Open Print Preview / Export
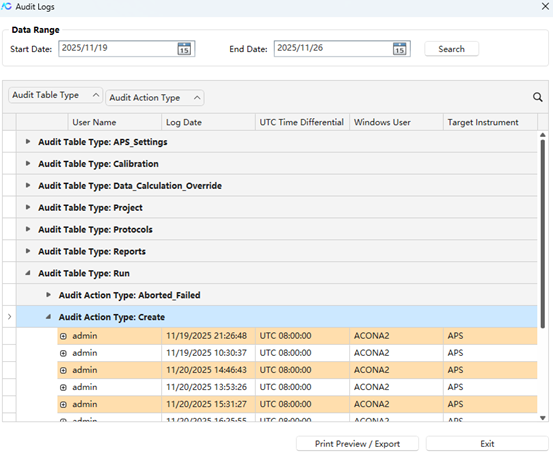 tap(357, 444)
